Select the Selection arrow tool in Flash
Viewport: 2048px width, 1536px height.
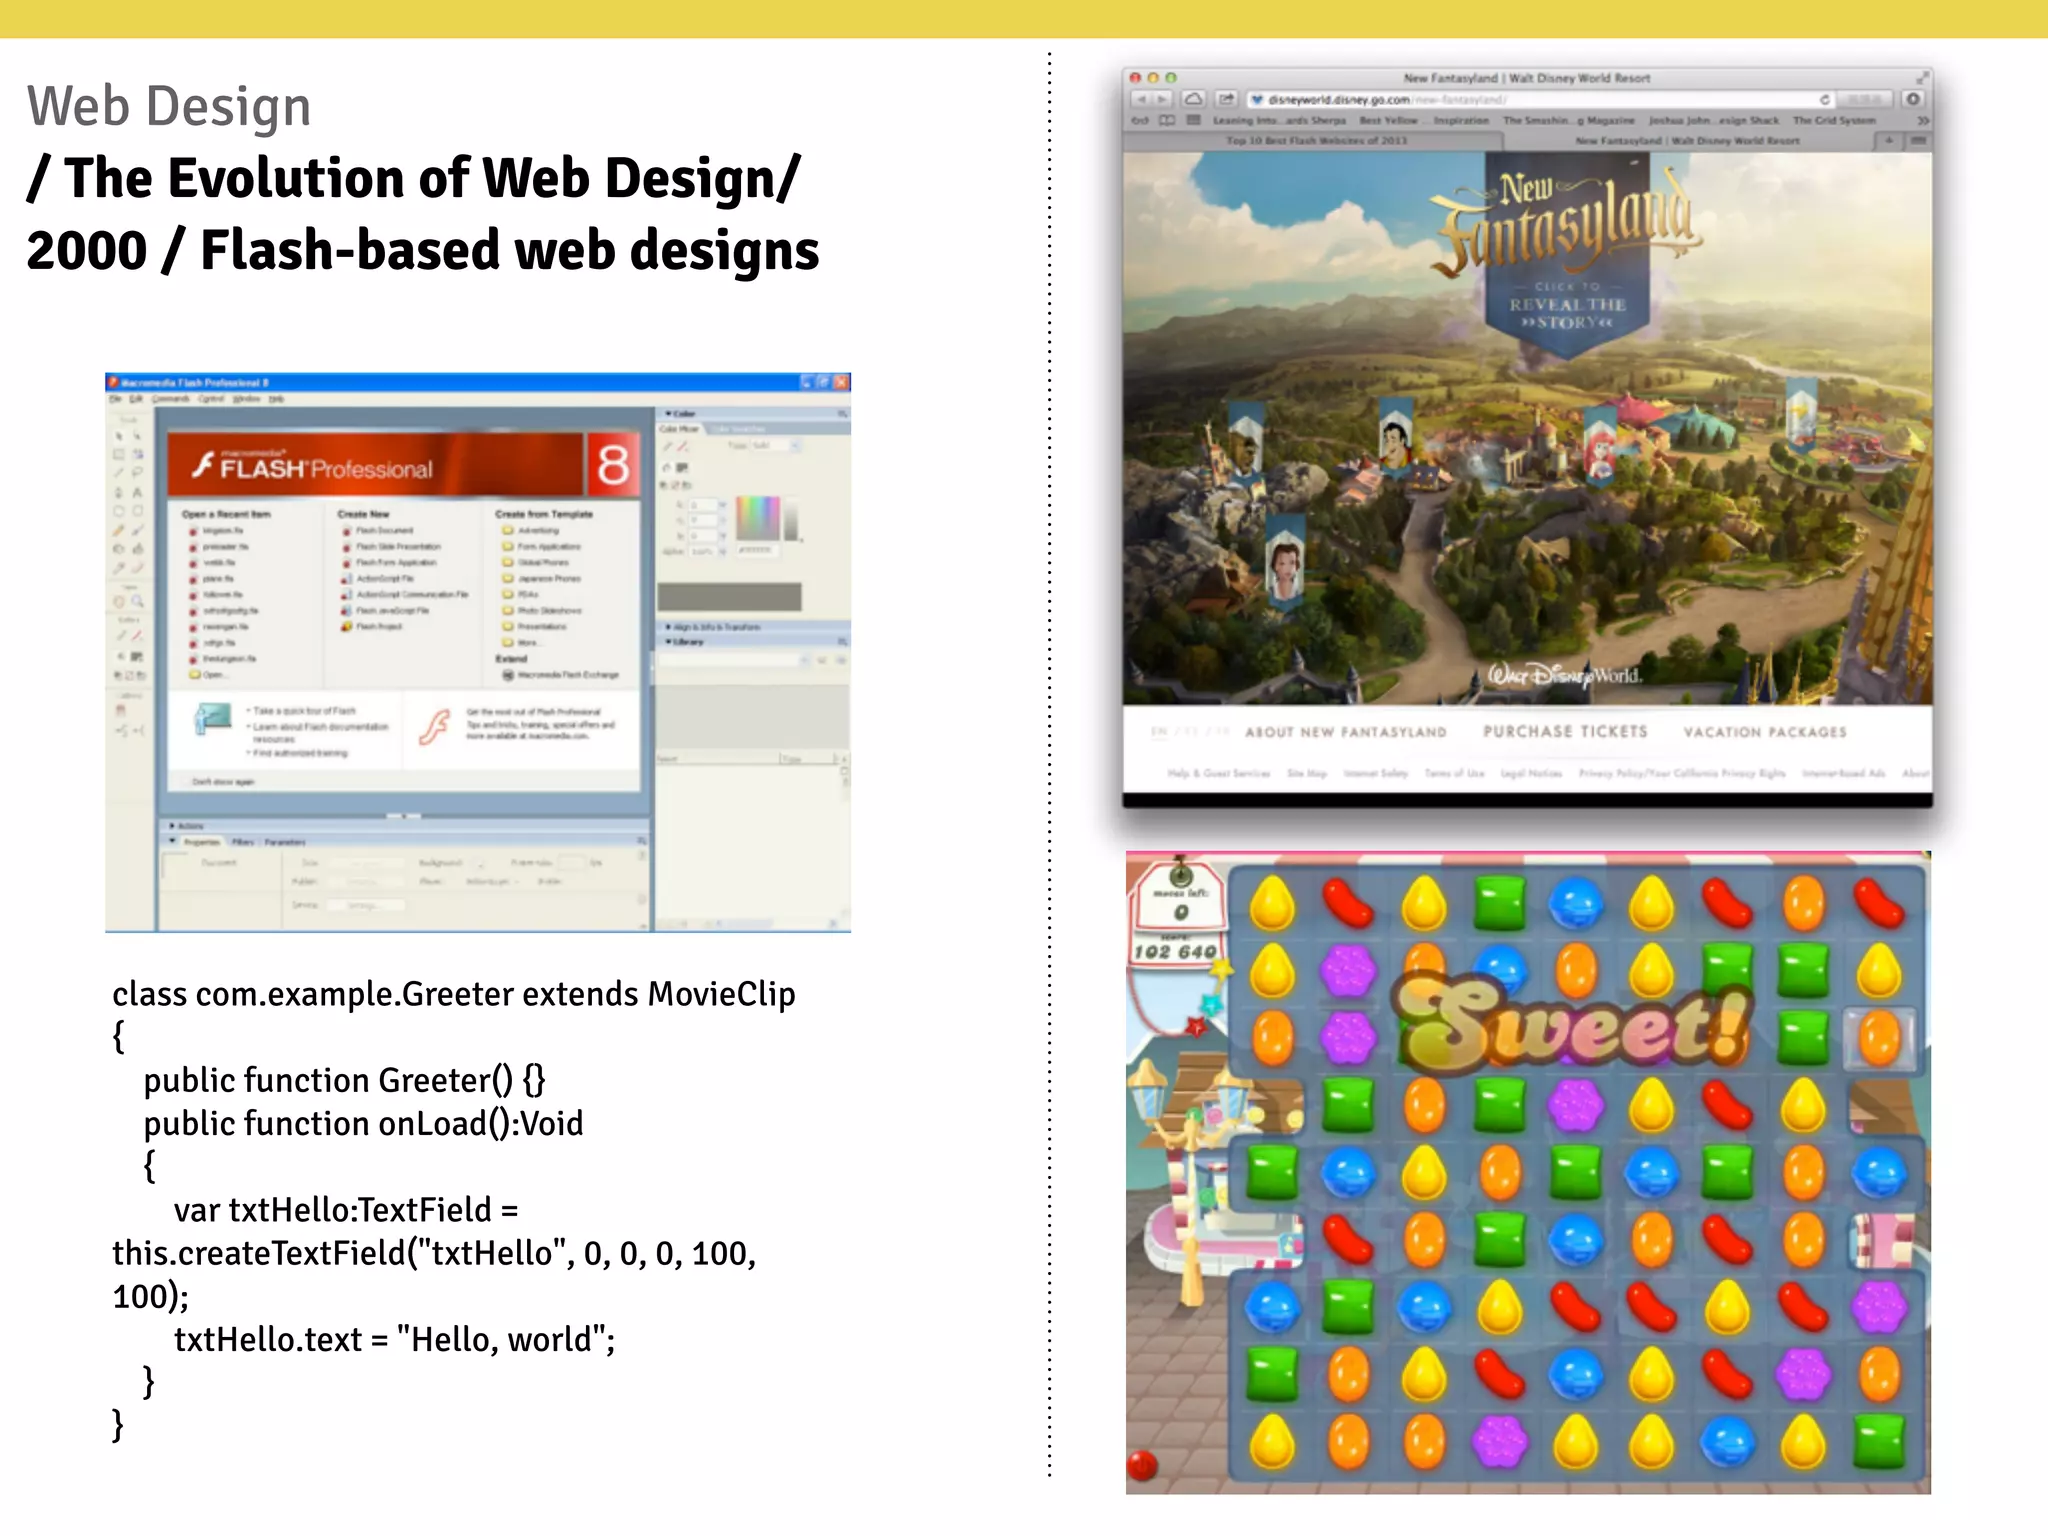coord(119,436)
